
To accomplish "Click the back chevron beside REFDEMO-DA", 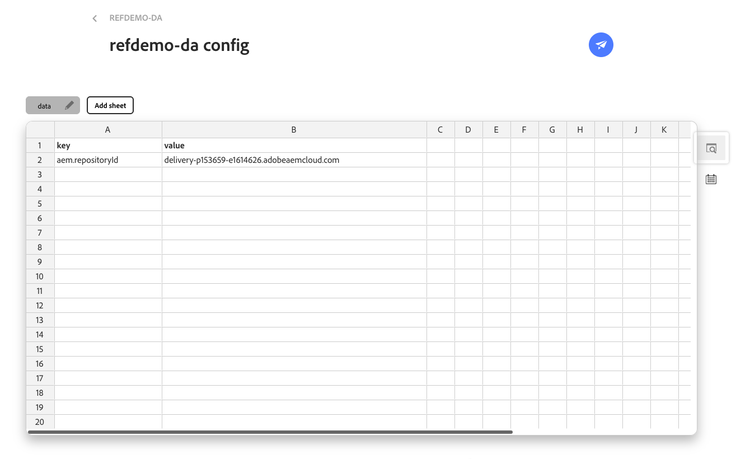I will (x=95, y=18).
